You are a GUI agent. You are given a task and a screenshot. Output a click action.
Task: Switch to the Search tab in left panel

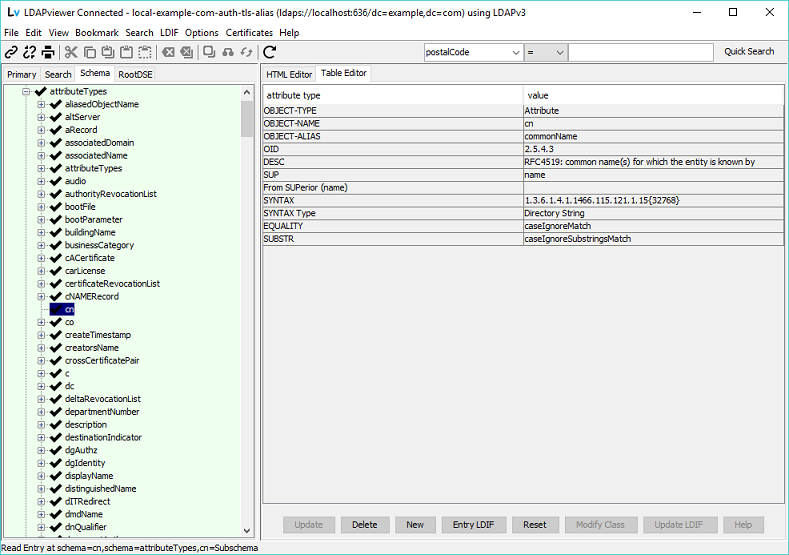[x=58, y=74]
